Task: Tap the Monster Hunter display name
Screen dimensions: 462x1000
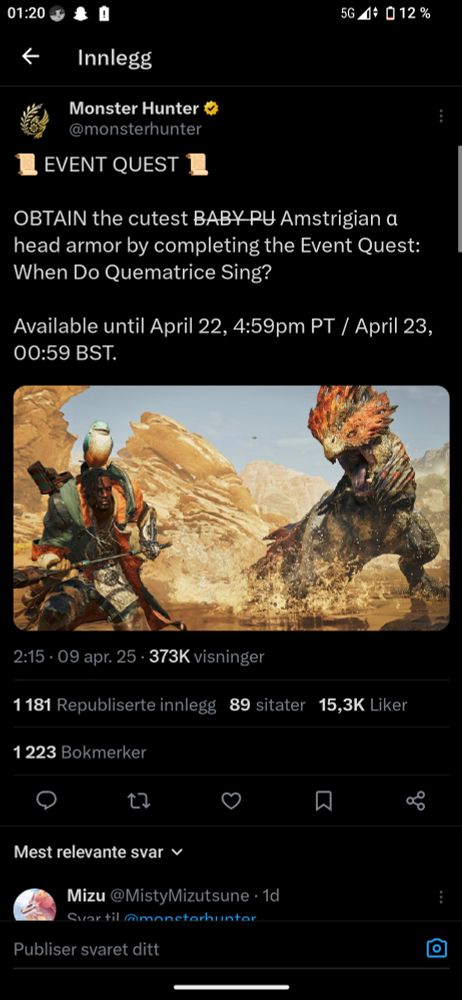Action: tap(134, 108)
